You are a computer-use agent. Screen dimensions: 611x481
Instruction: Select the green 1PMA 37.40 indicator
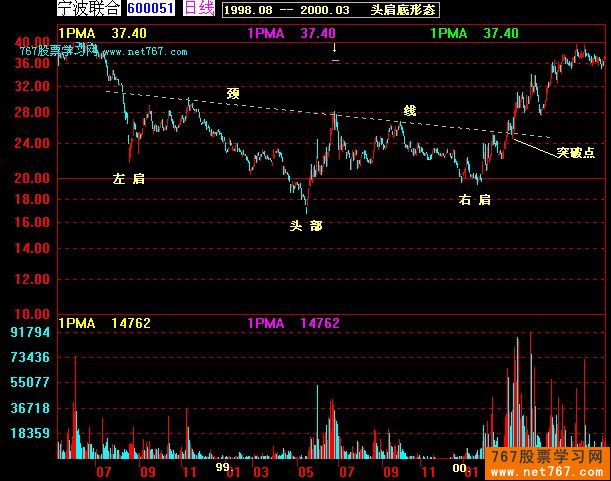(475, 33)
